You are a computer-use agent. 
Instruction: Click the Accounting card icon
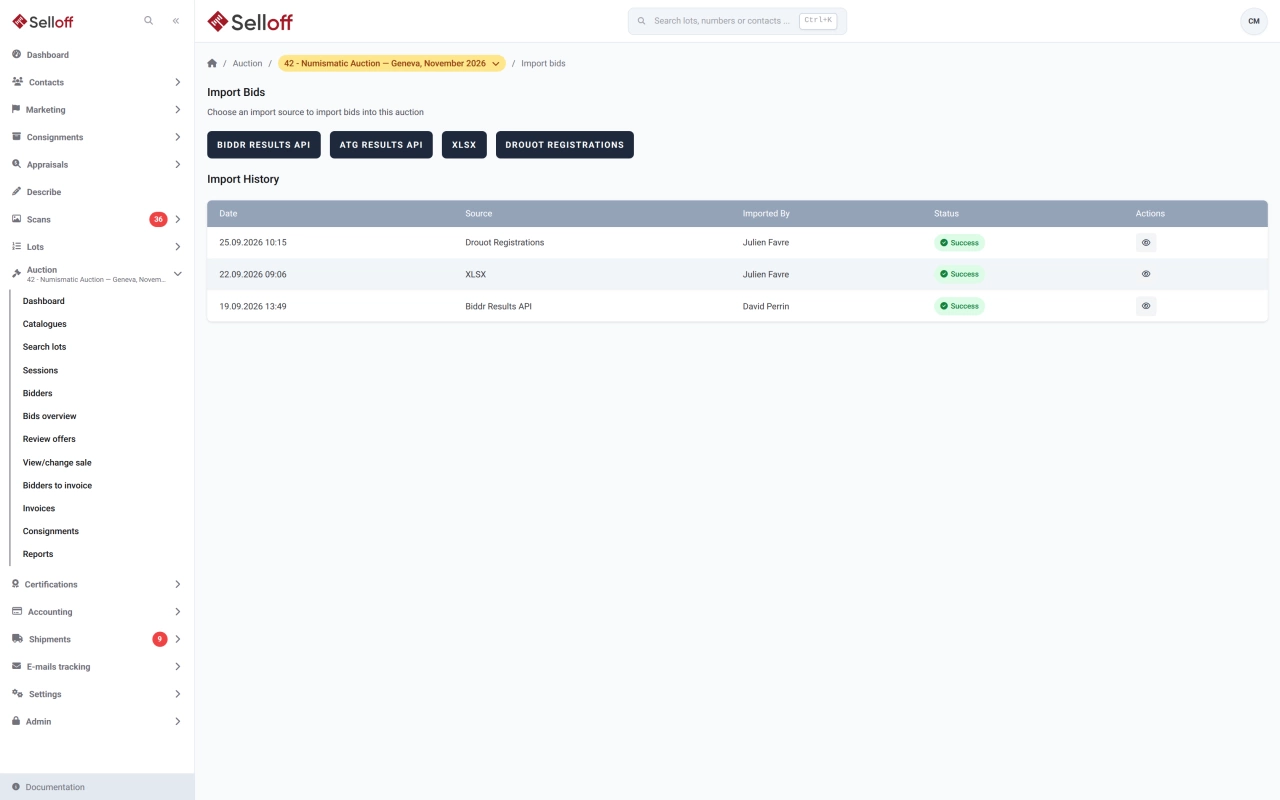pos(17,612)
